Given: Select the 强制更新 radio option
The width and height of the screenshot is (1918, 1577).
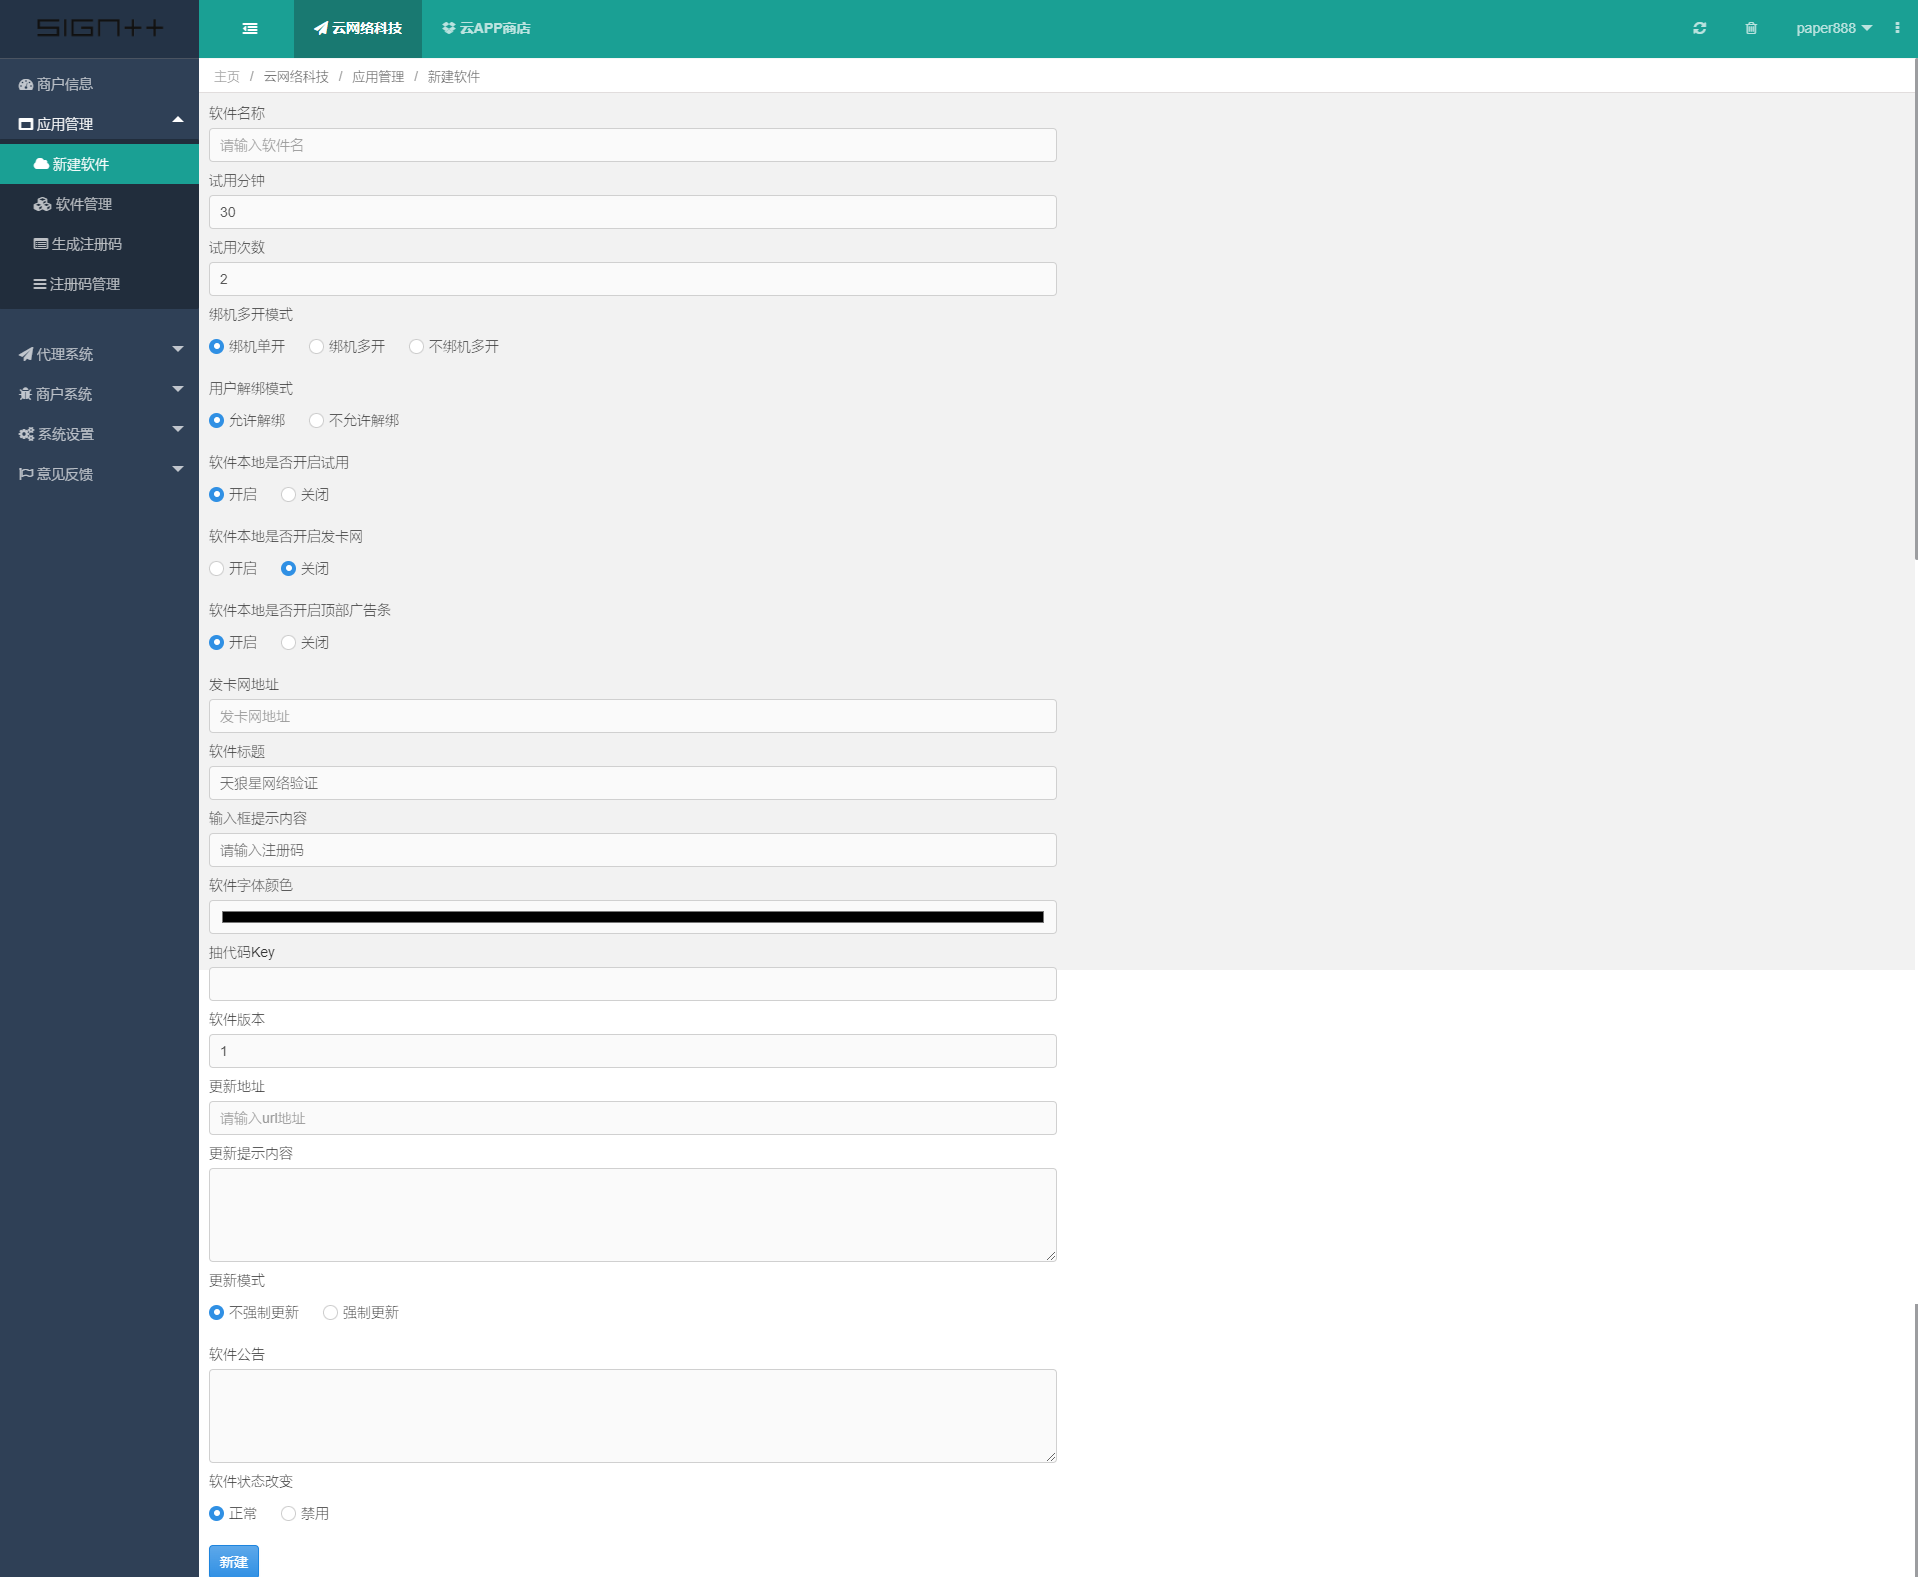Looking at the screenshot, I should pyautogui.click(x=330, y=1313).
